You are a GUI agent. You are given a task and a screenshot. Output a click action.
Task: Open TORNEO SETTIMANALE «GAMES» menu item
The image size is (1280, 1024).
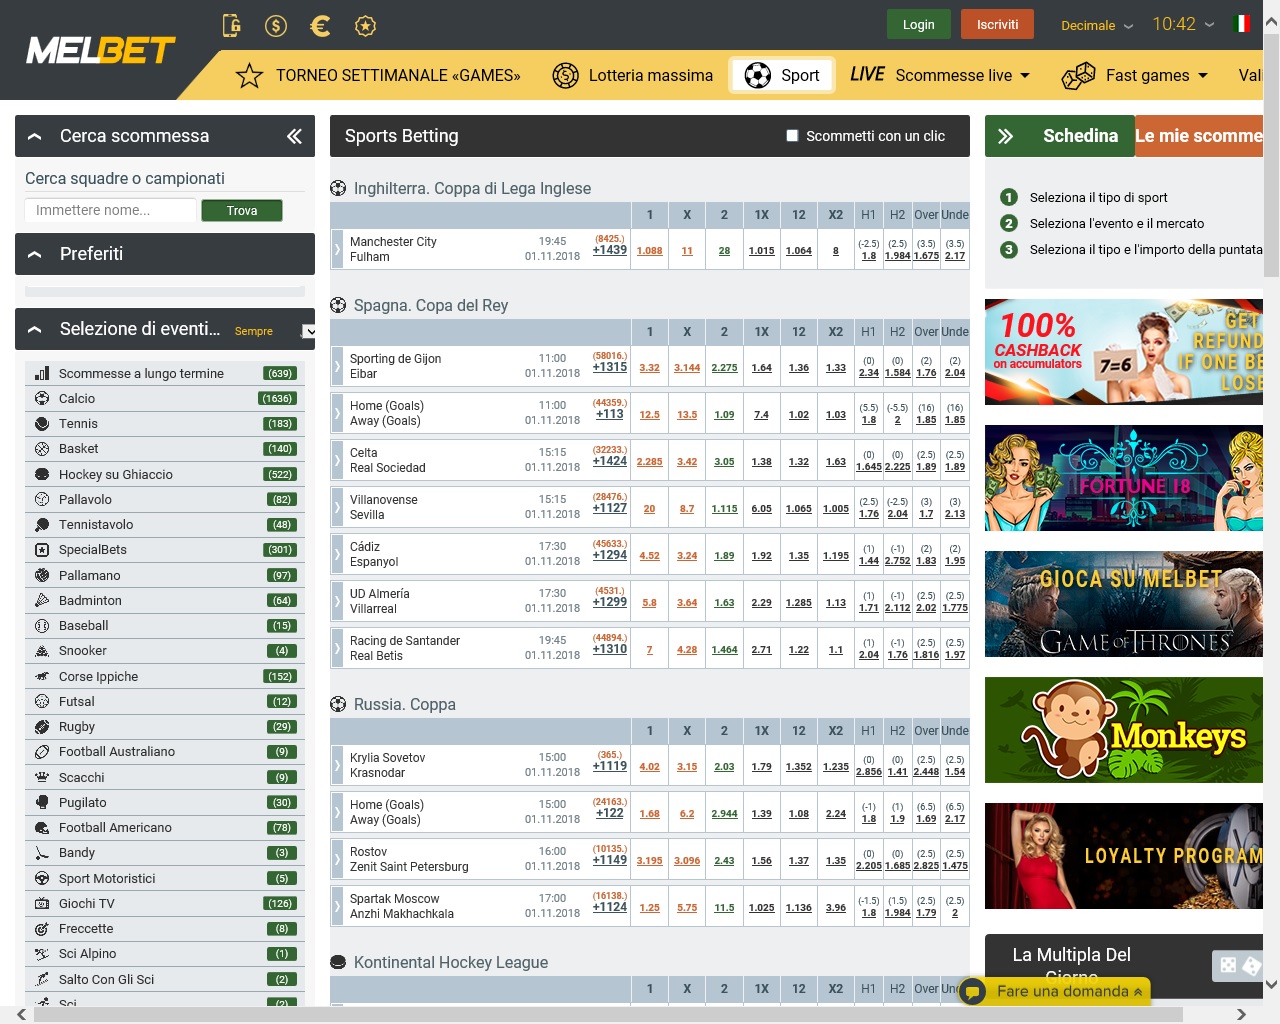(x=378, y=75)
